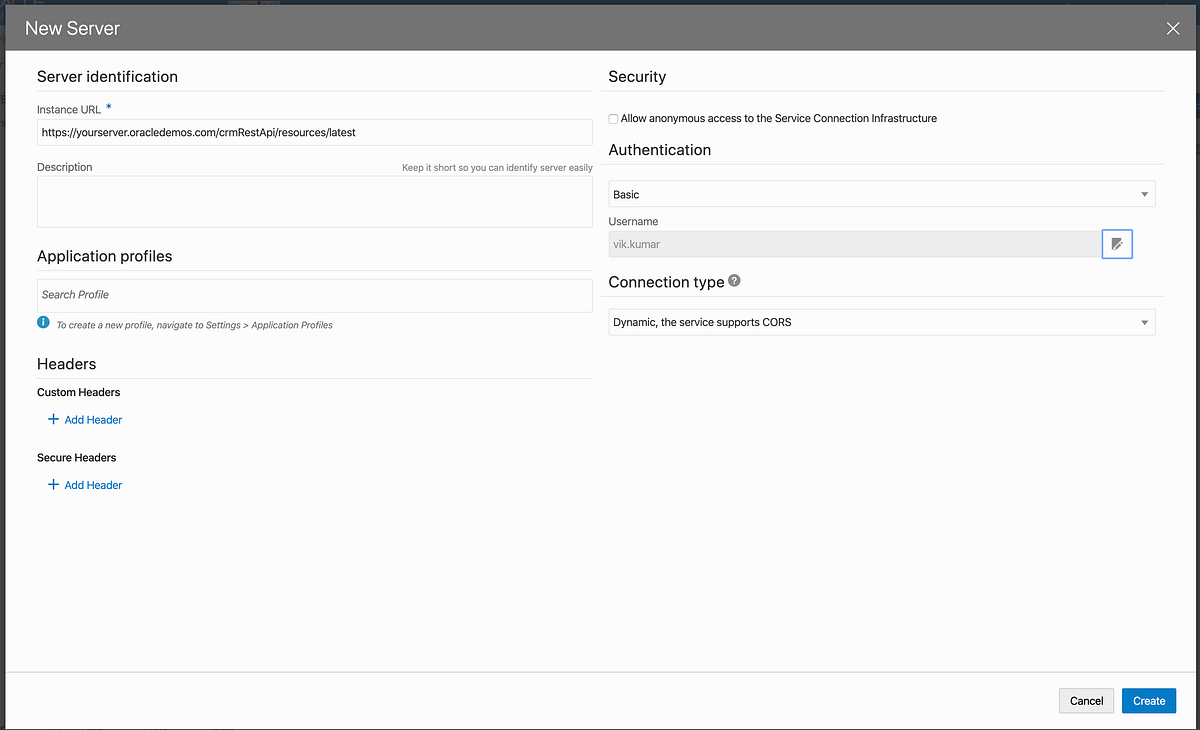Click the Dynamic CORS connection type selector
Image resolution: width=1200 pixels, height=730 pixels.
pos(881,321)
